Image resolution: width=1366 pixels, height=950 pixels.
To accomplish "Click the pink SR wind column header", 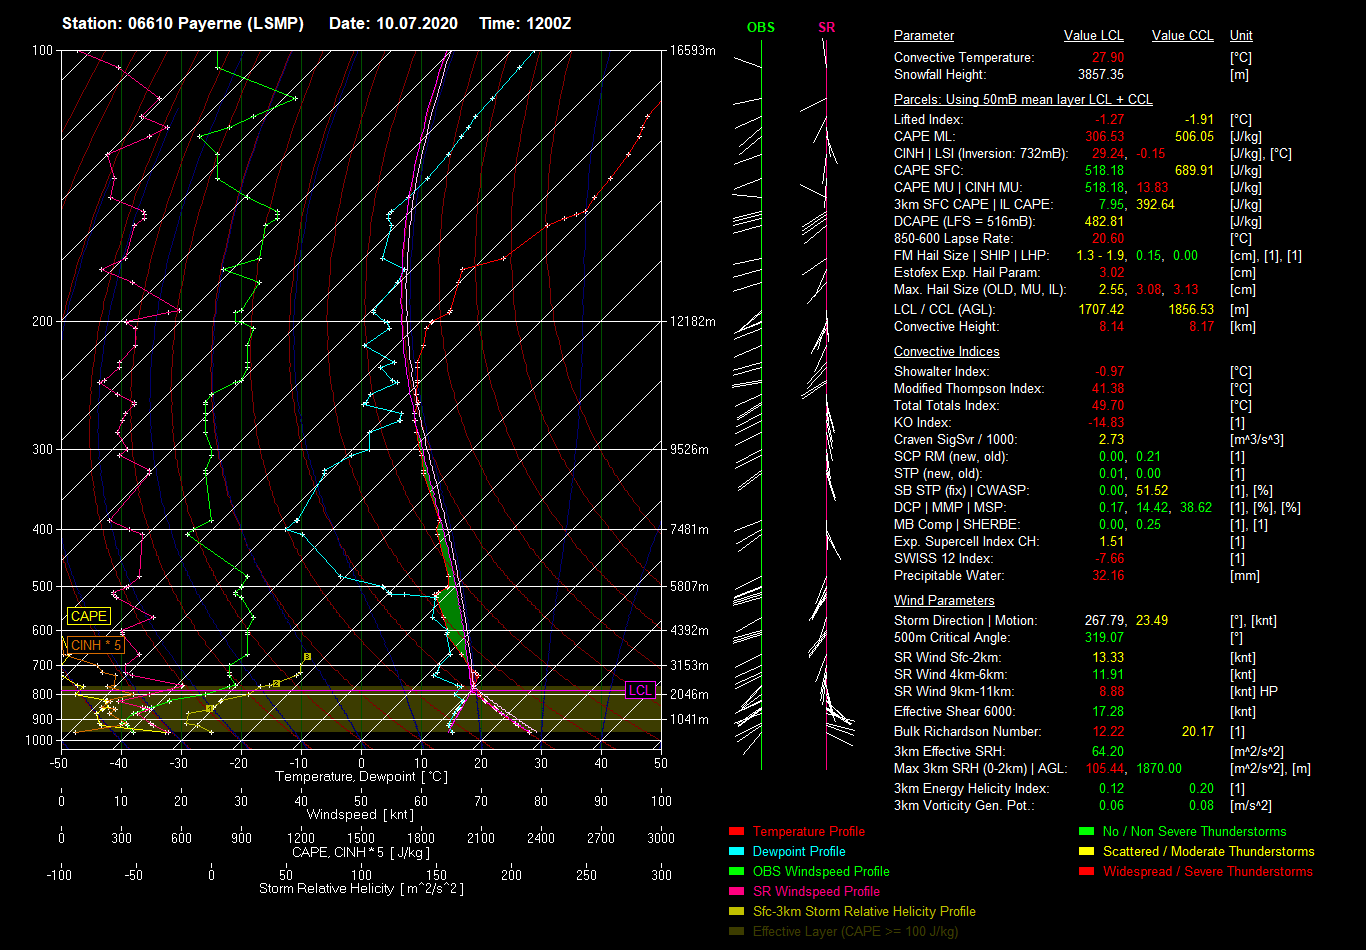I will click(826, 28).
